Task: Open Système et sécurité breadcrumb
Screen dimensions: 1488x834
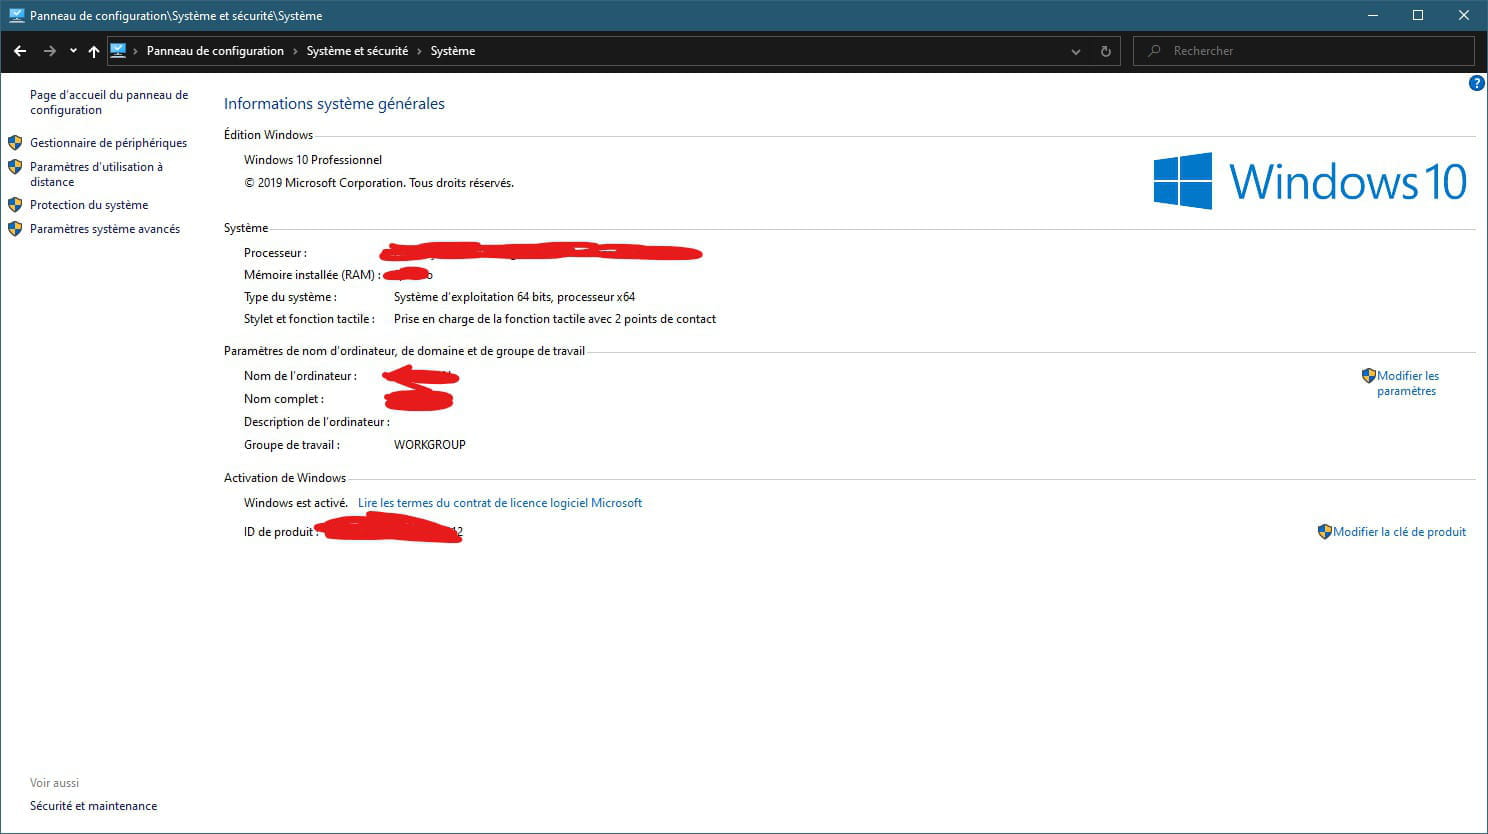Action: pos(357,51)
